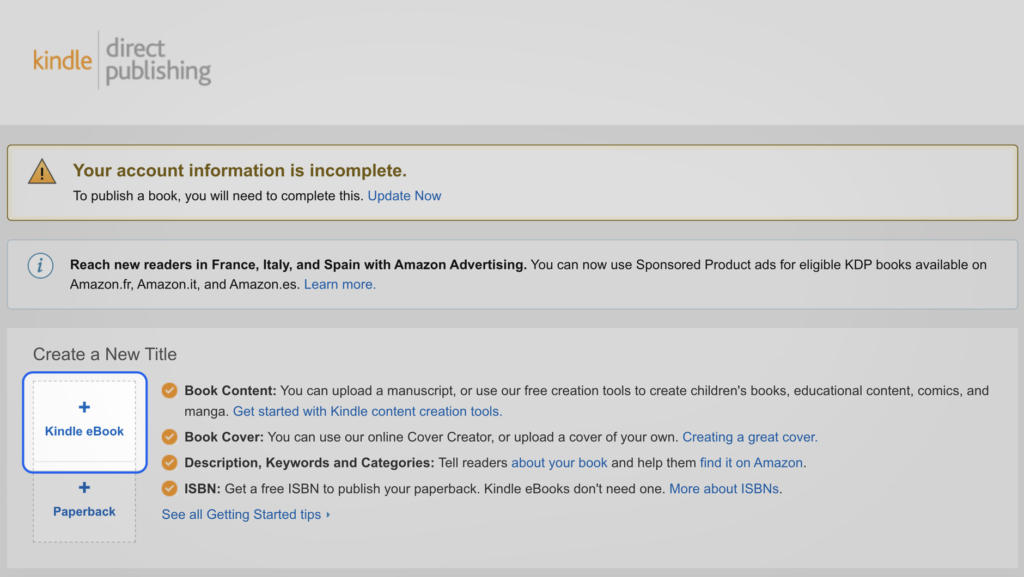Click the plus icon on the Kindle eBook tile
The height and width of the screenshot is (577, 1024).
click(x=84, y=407)
